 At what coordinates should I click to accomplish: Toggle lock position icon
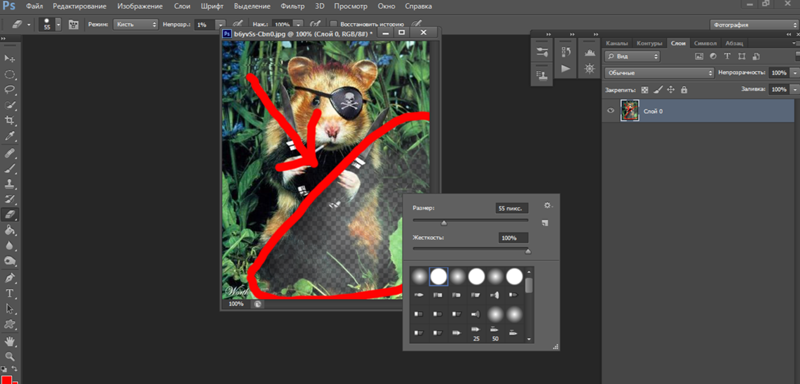[670, 89]
